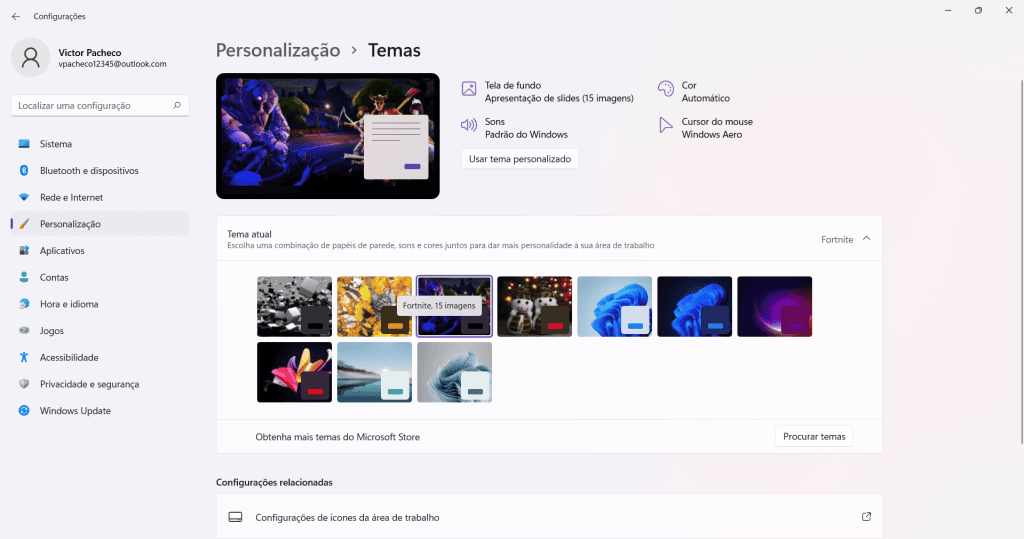The width and height of the screenshot is (1024, 539).
Task: Click the Jogos controller icon
Action: click(x=24, y=331)
